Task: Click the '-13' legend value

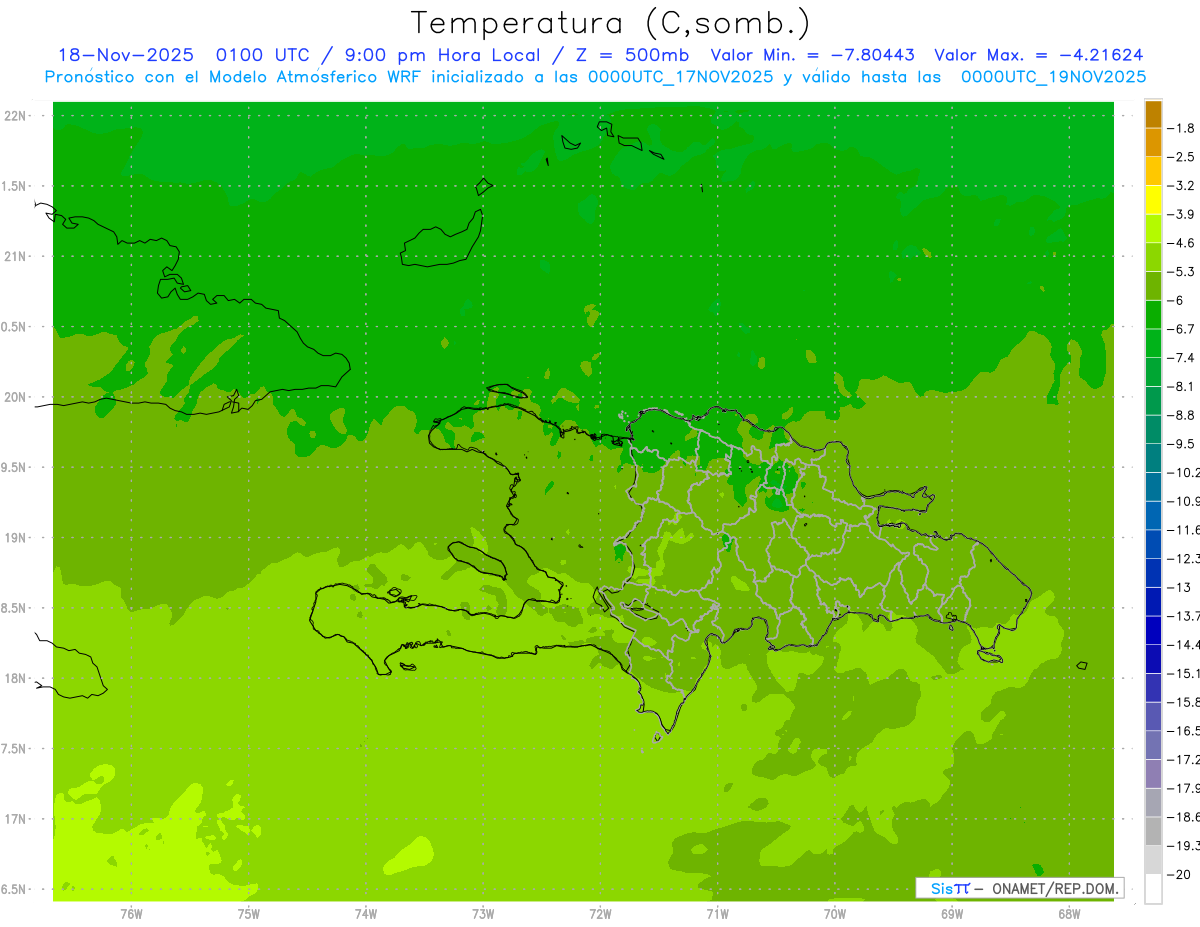Action: [x=1180, y=587]
